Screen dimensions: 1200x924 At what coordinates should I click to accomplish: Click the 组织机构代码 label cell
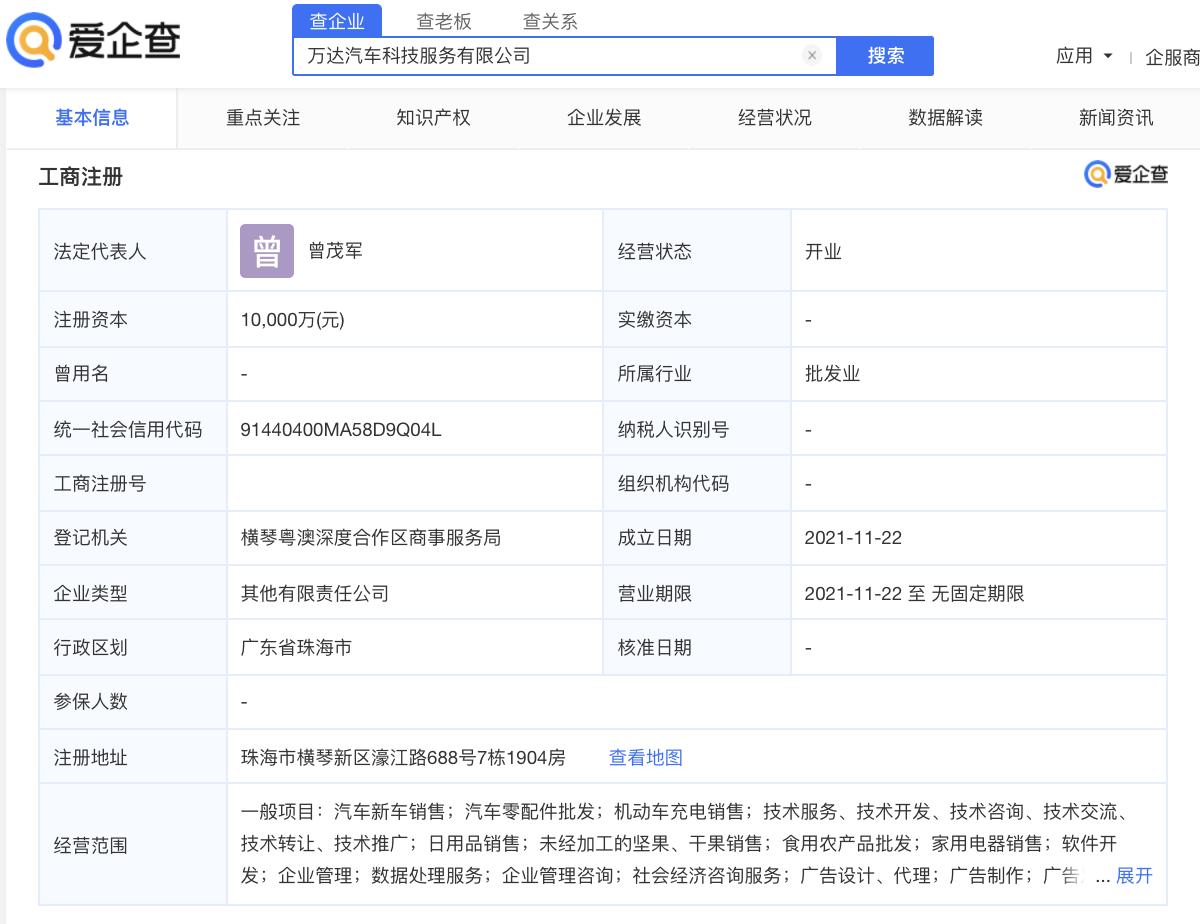click(697, 484)
